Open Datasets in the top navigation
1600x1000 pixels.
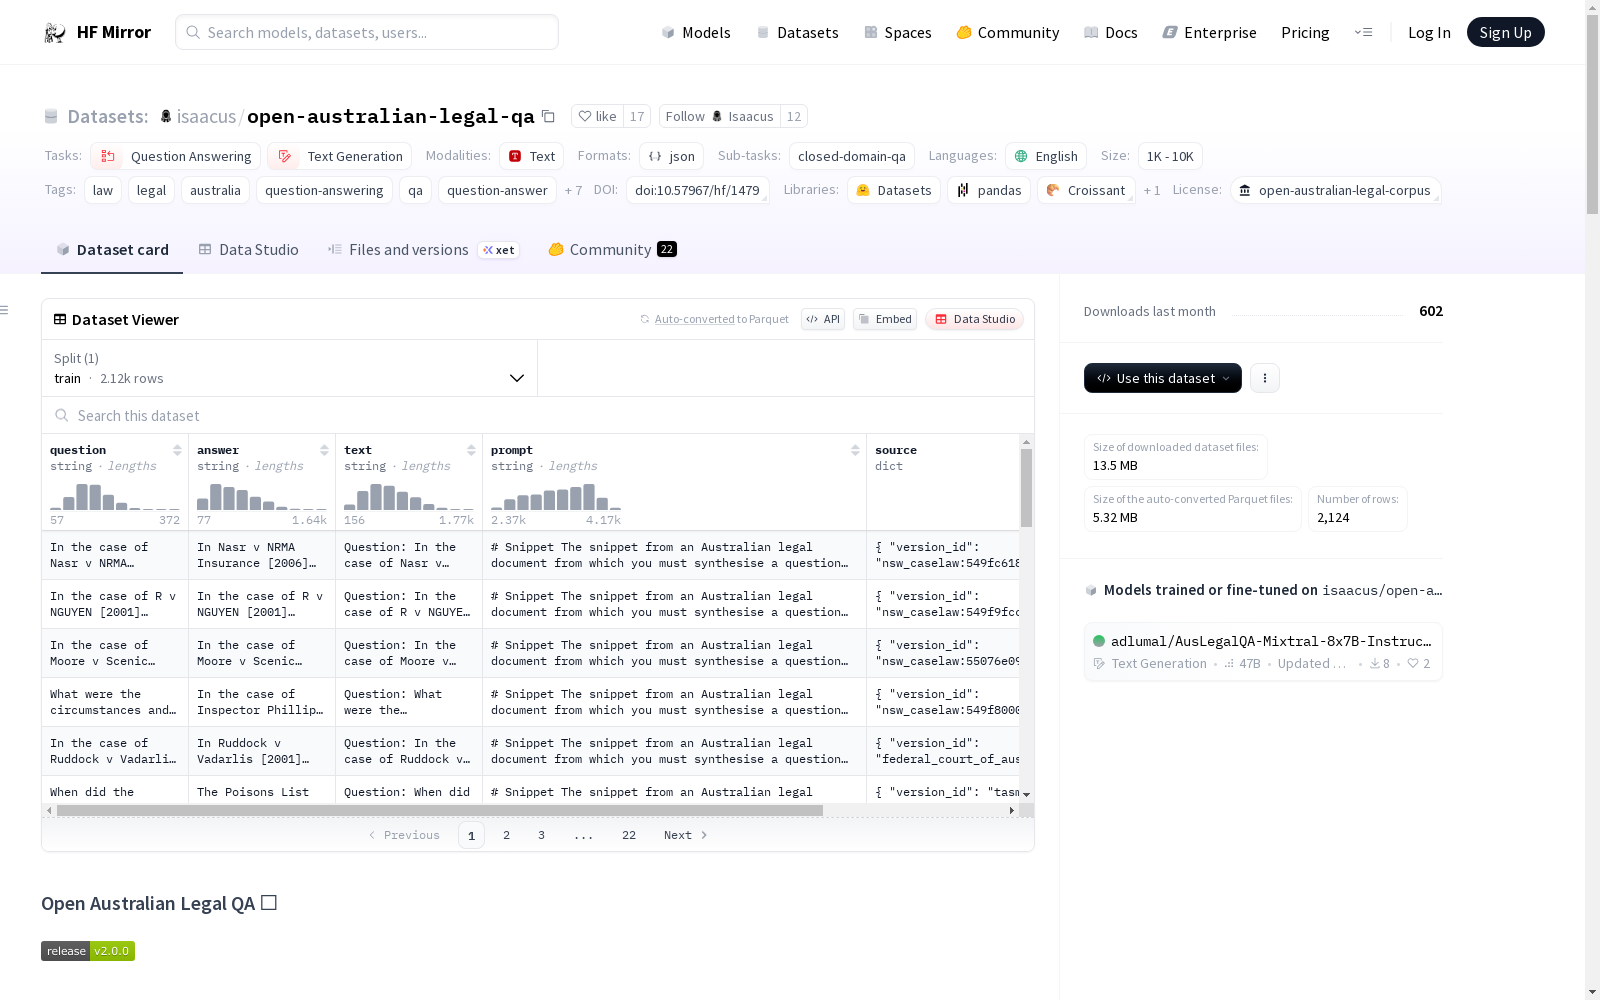point(797,33)
